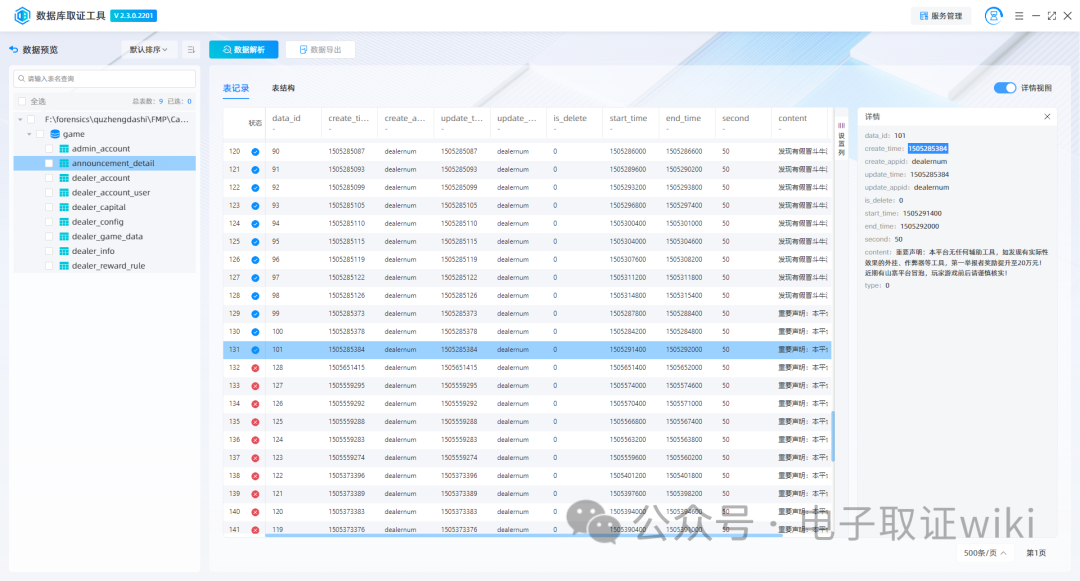Open the 默认排序 sort dropdown
The image size is (1080, 581).
[x=149, y=50]
